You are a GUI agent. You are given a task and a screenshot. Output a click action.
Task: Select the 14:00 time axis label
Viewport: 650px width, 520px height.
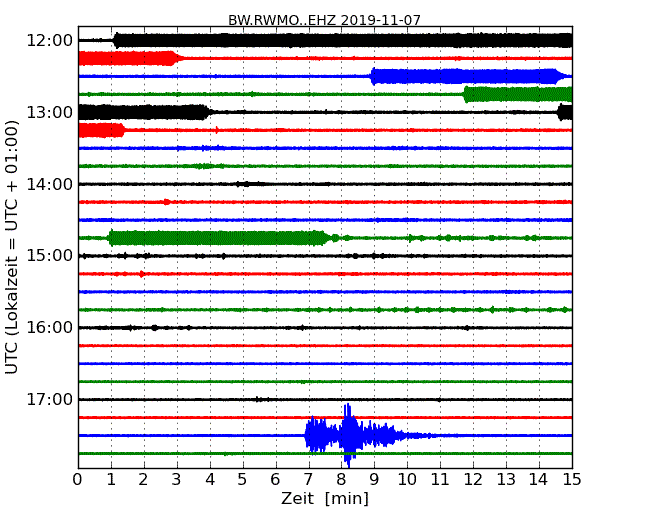pyautogui.click(x=50, y=184)
